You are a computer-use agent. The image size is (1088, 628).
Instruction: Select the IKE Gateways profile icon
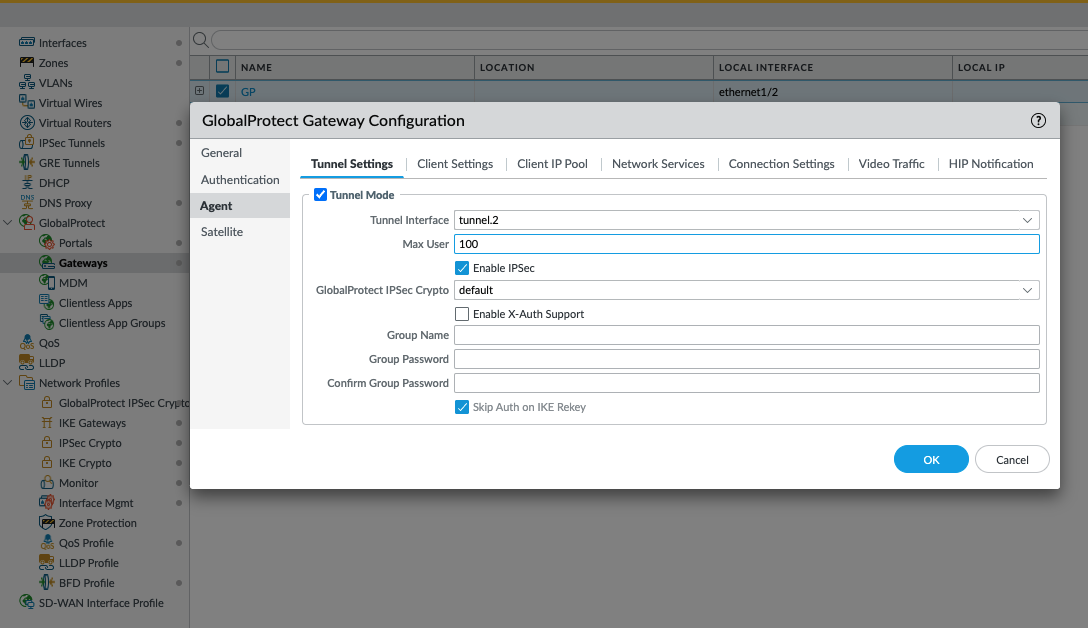pos(48,422)
